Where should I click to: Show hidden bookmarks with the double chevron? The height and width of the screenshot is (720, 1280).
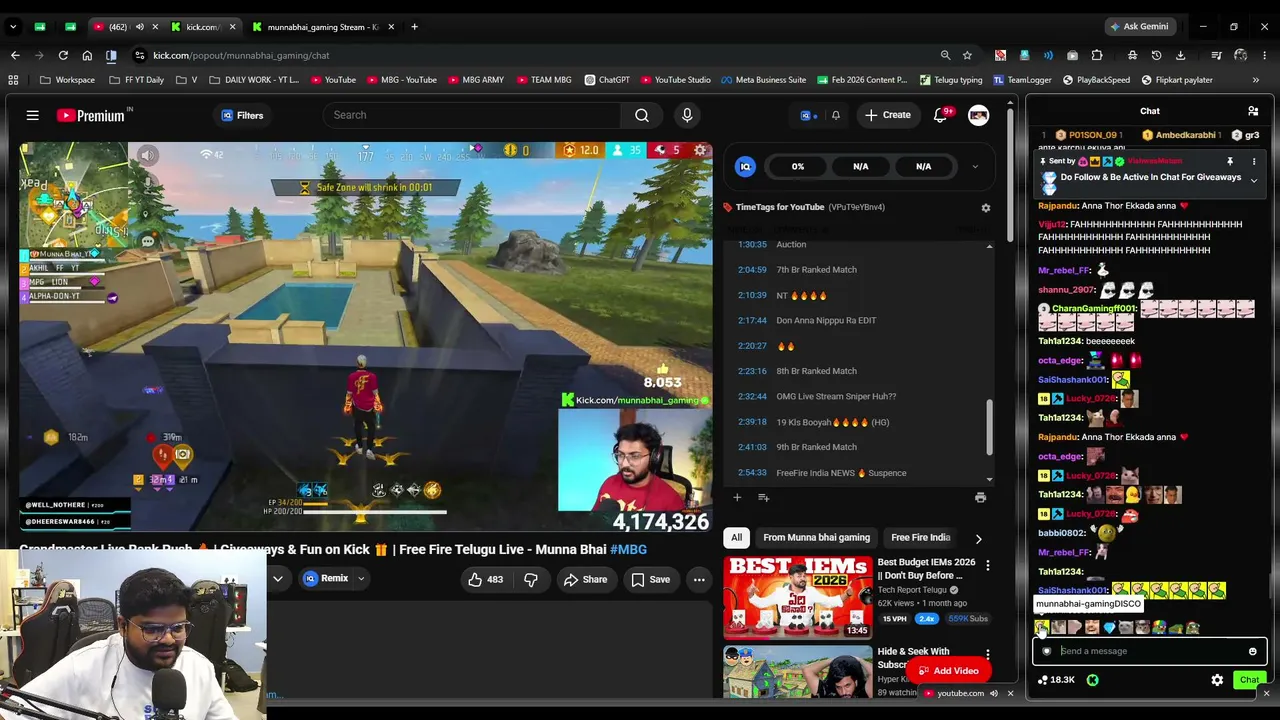pyautogui.click(x=1256, y=80)
